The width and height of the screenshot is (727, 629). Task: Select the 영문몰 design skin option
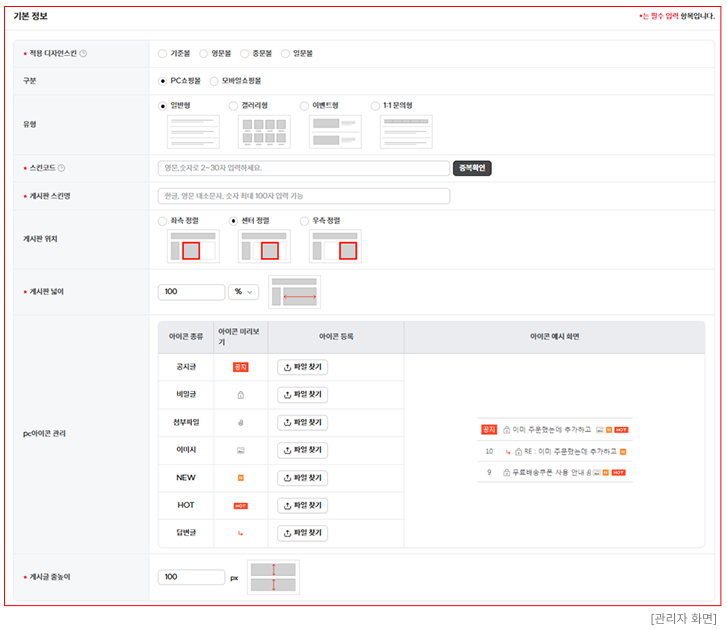click(x=204, y=52)
